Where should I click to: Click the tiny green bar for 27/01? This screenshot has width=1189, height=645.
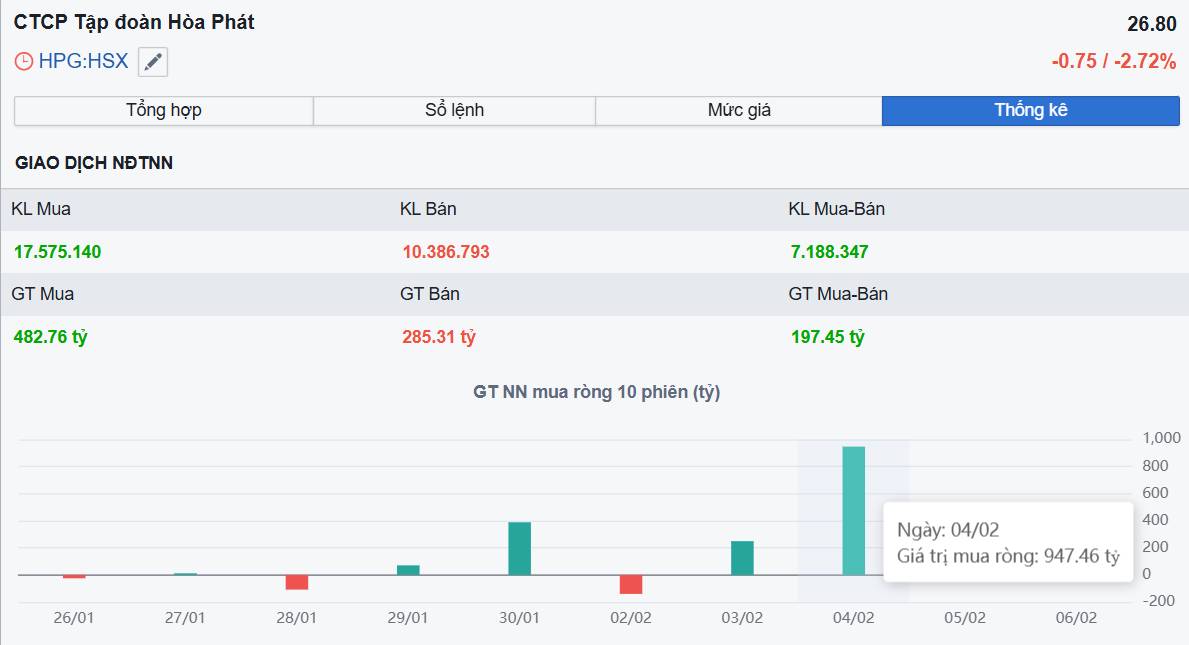(x=185, y=574)
